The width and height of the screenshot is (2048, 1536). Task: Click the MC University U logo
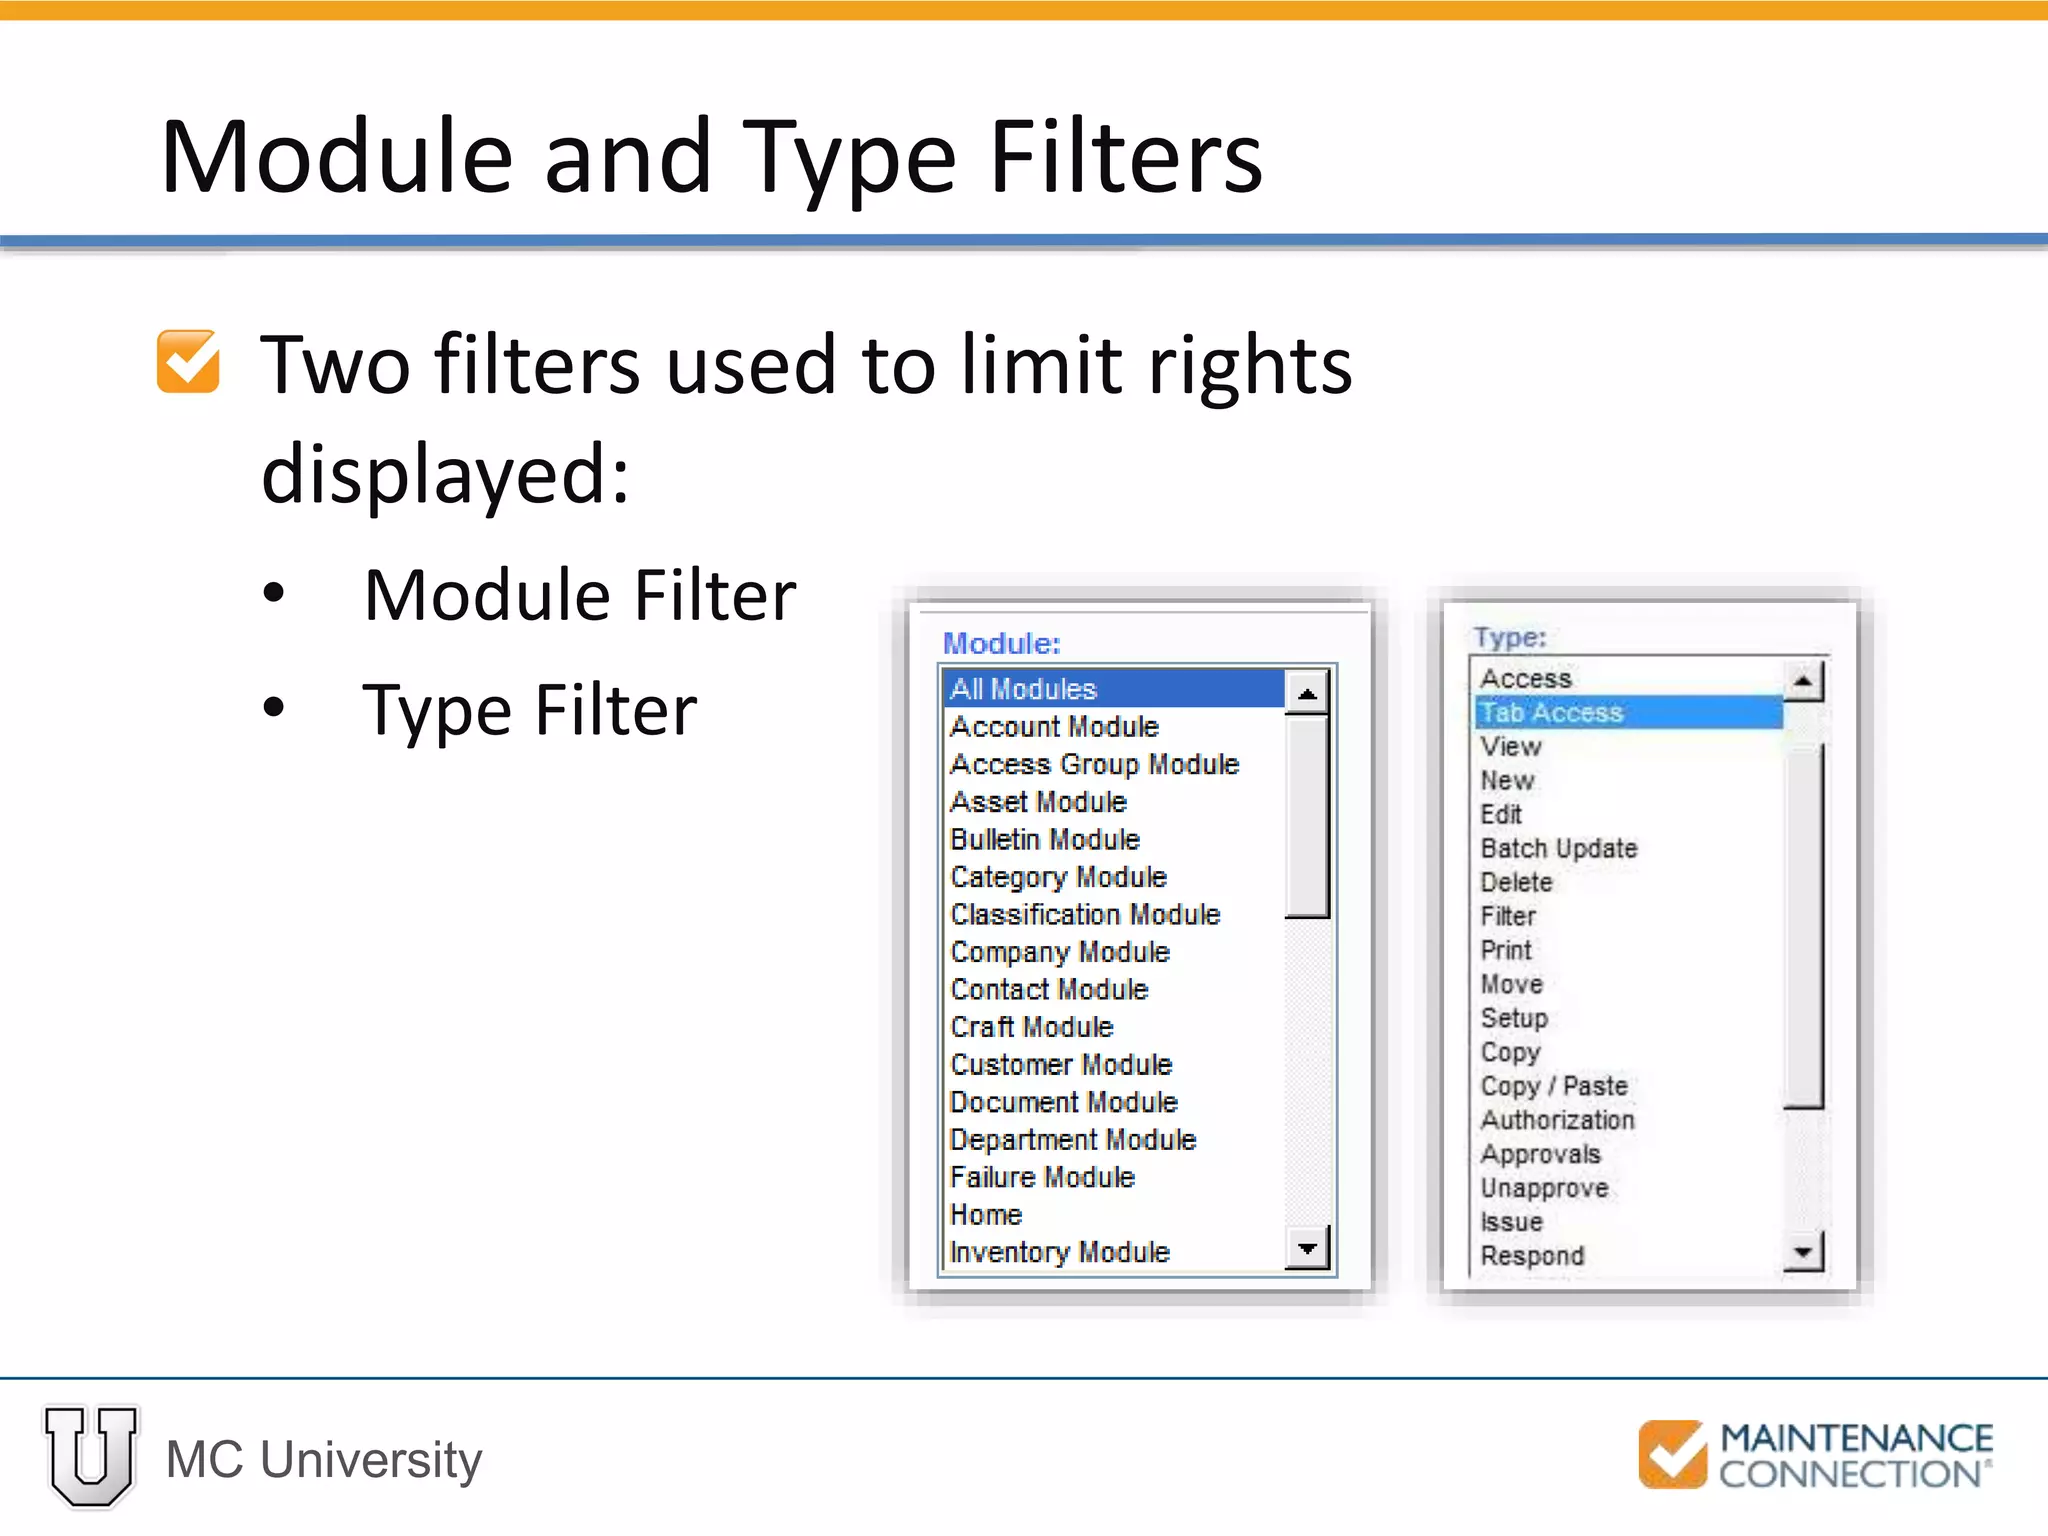coord(91,1457)
